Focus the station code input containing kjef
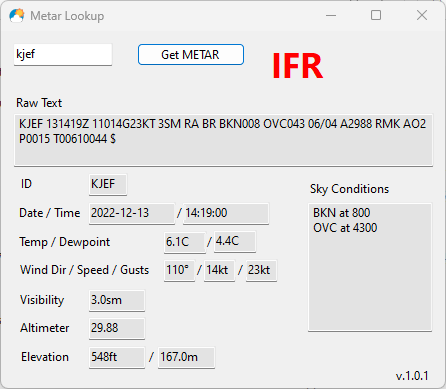This screenshot has height=389, width=446. [63, 54]
